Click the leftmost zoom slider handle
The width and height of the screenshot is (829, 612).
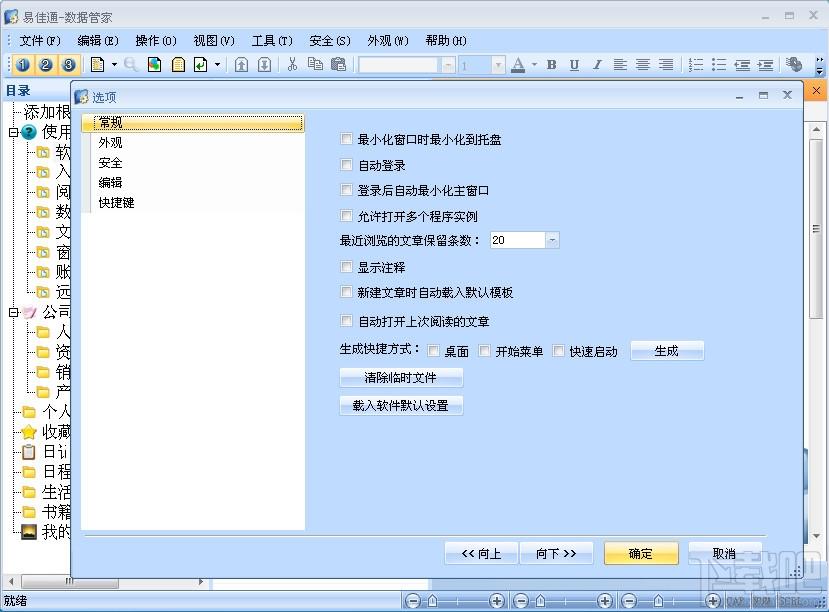(432, 601)
